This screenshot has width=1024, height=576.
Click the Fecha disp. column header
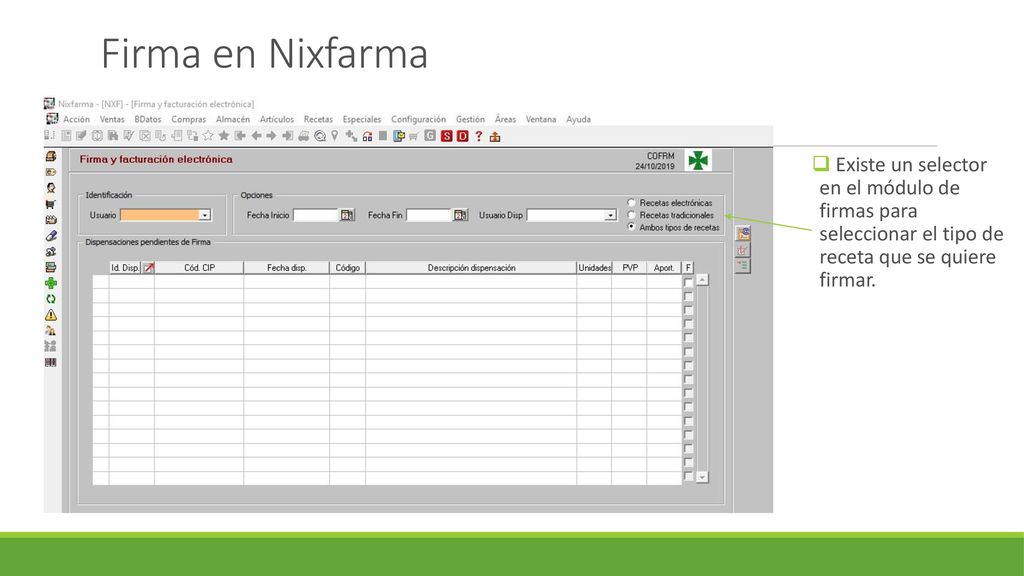tap(287, 268)
